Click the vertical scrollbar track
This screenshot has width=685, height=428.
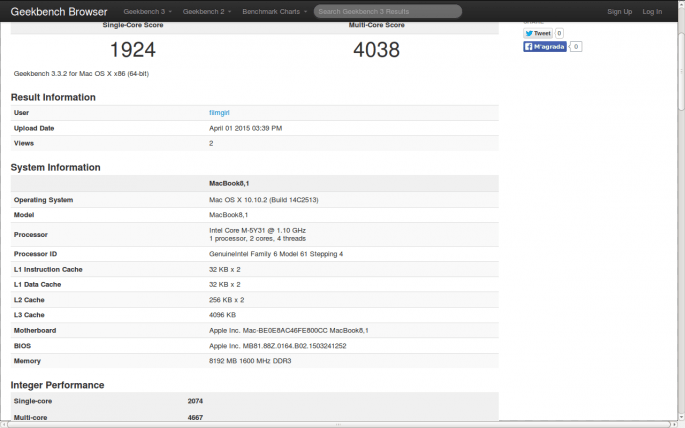(678, 250)
